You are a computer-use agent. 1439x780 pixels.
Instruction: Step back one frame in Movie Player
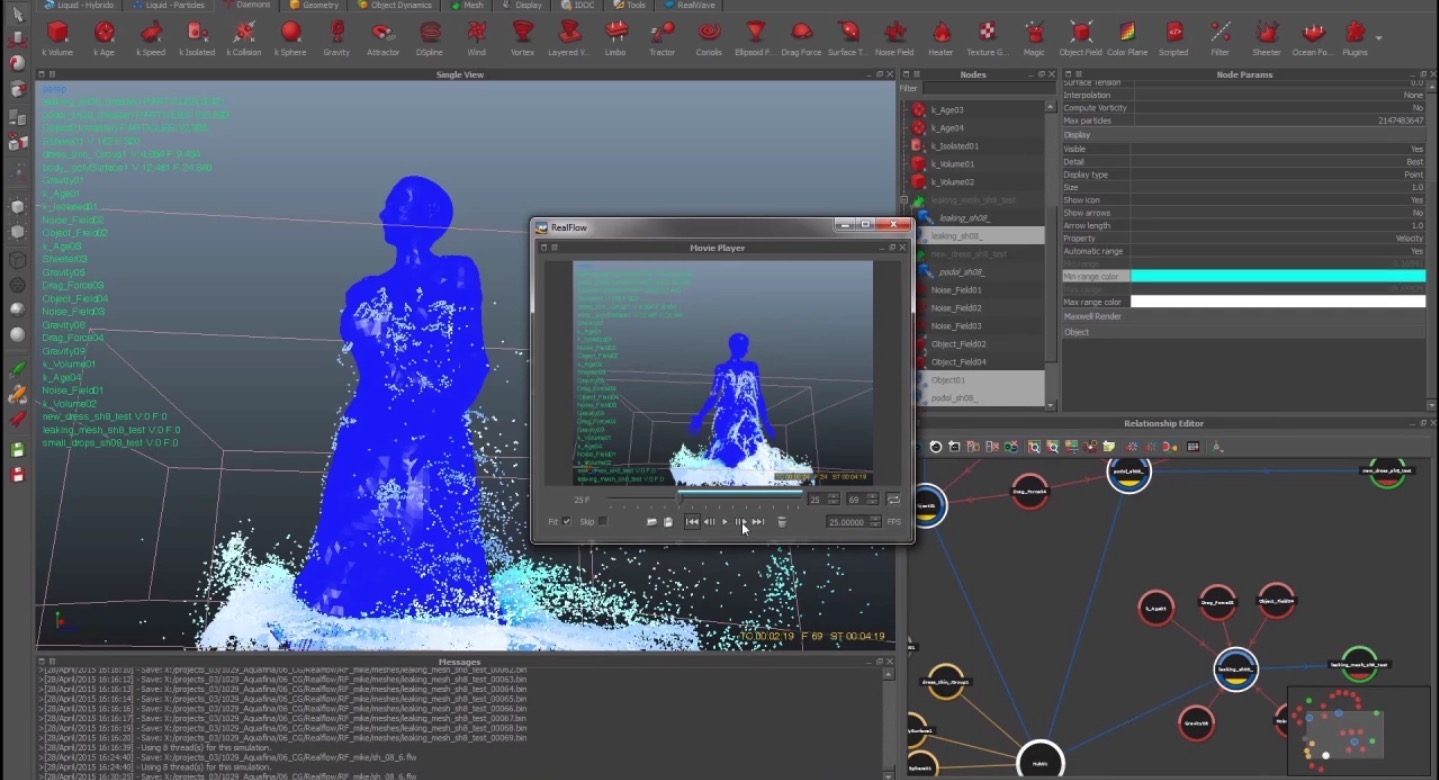(709, 522)
